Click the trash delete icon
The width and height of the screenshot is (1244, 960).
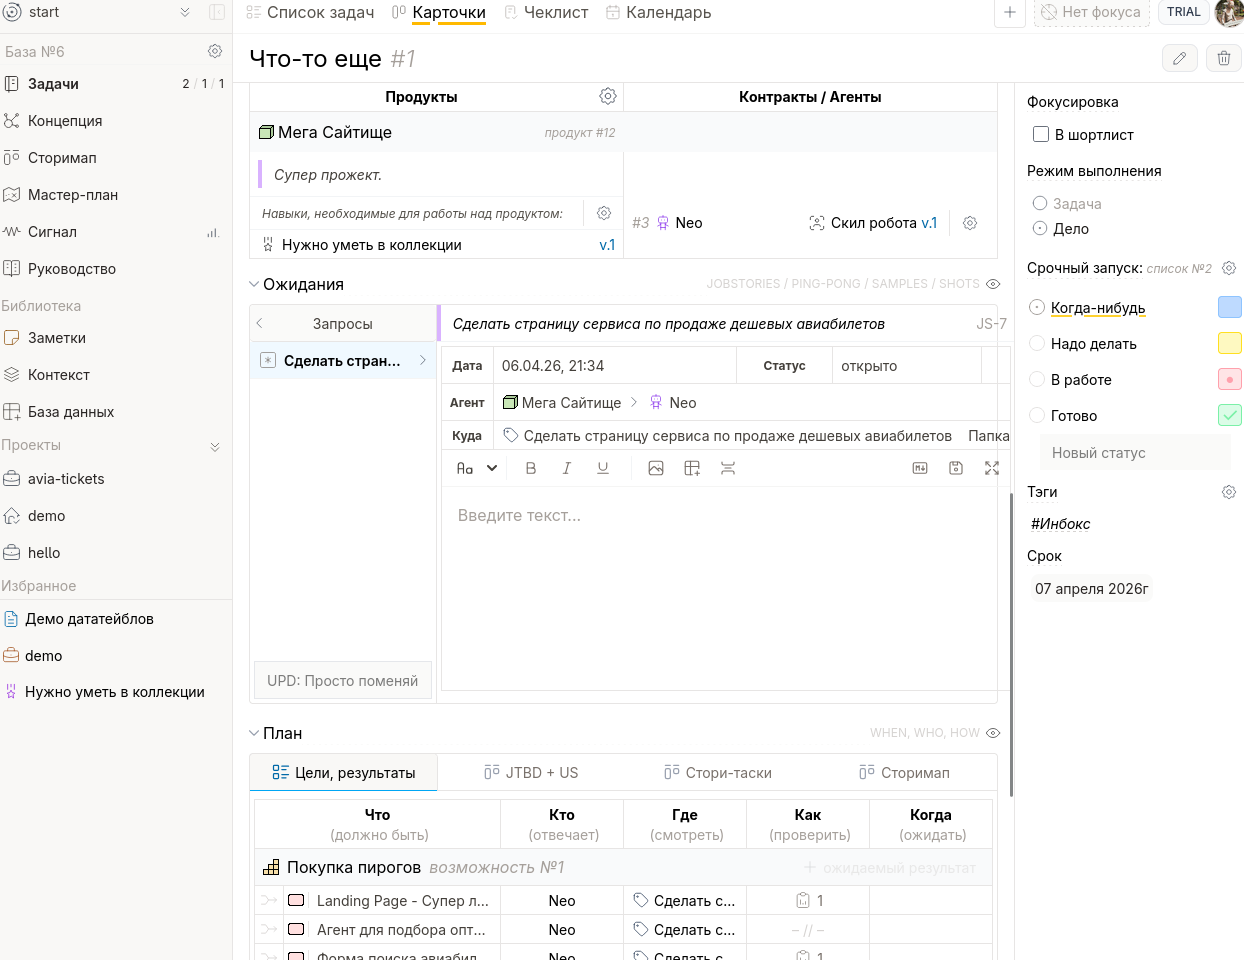pos(1223,59)
